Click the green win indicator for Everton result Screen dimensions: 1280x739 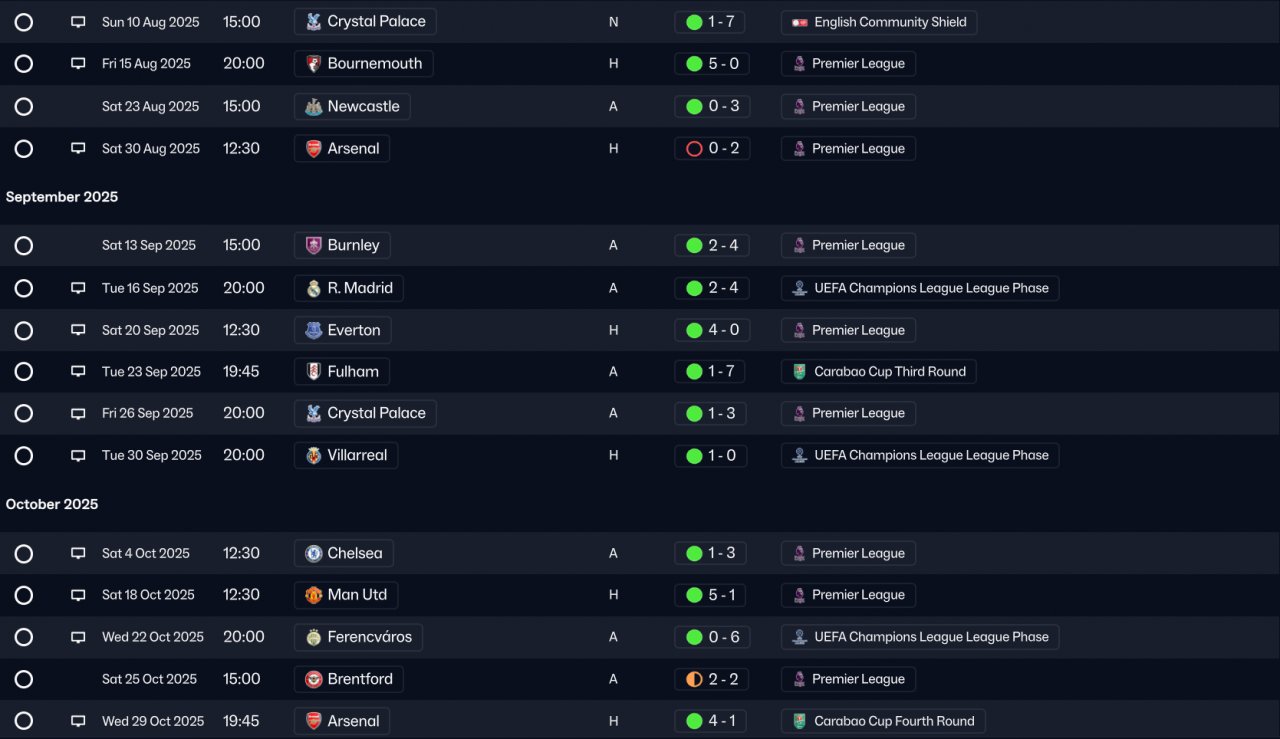pos(694,330)
